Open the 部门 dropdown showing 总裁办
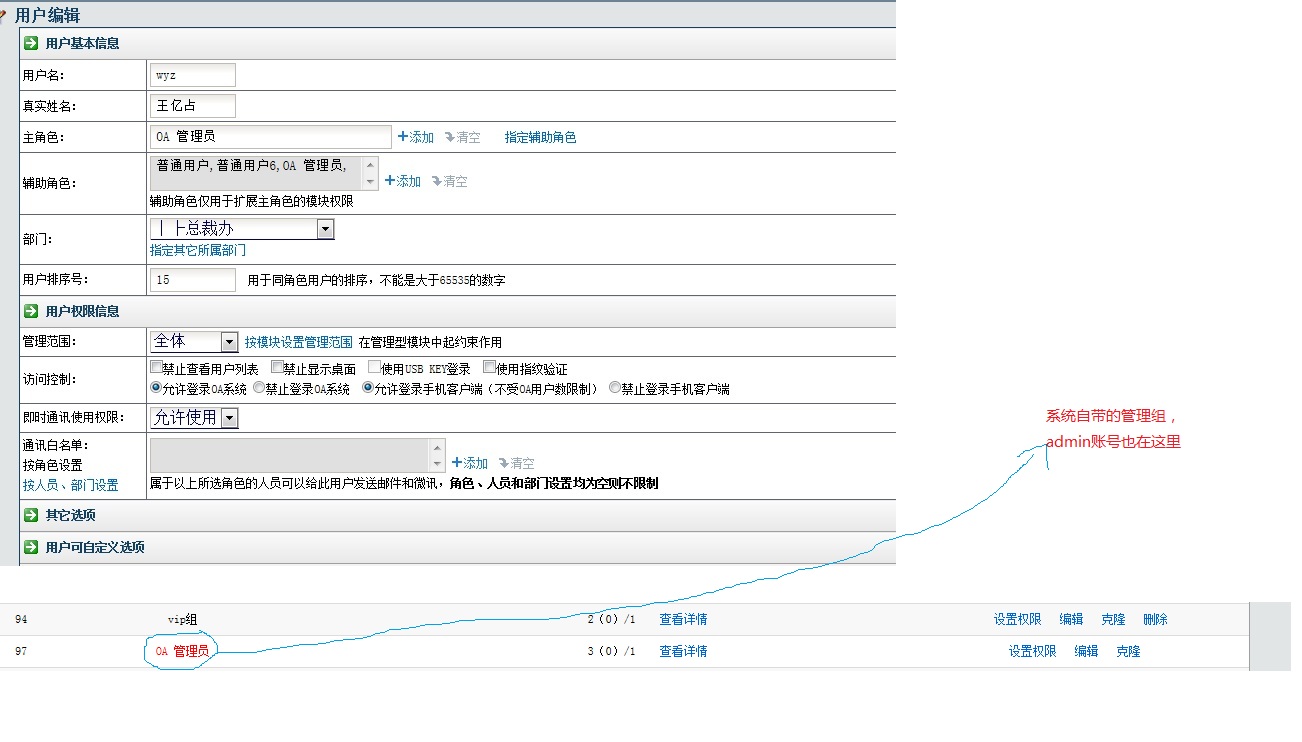This screenshot has height=742, width=1302. [325, 229]
